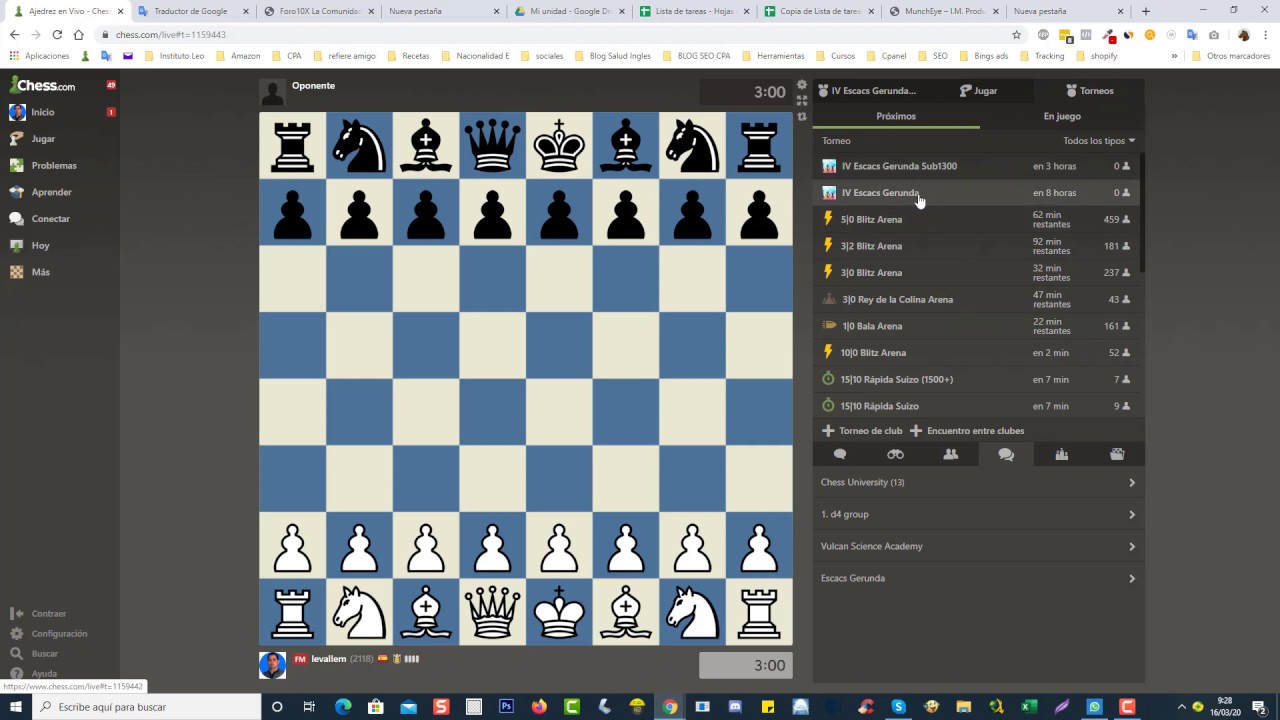Click lightning icon of 5|0 Blitz Arena
This screenshot has height=720, width=1280.
click(828, 219)
